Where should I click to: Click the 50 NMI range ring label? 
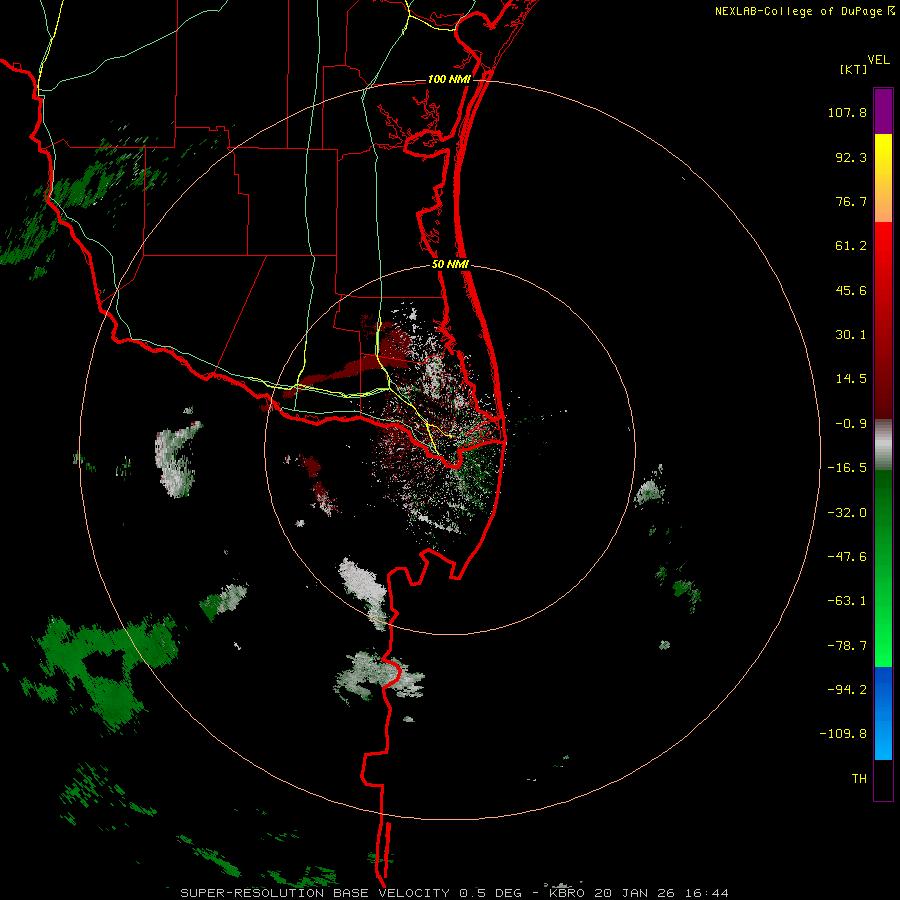(x=450, y=265)
